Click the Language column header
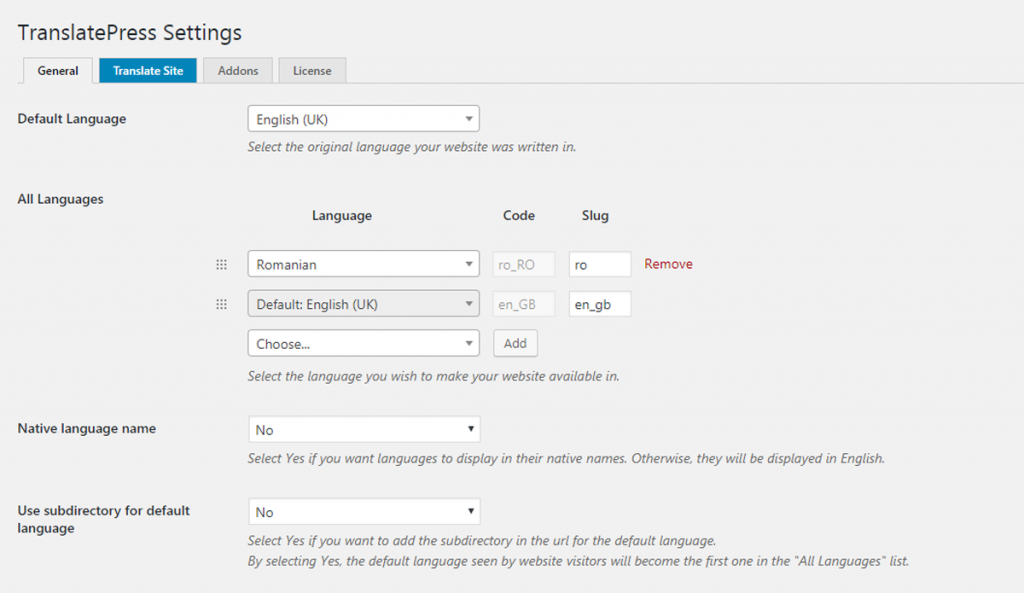The width and height of the screenshot is (1024, 593). tap(342, 216)
